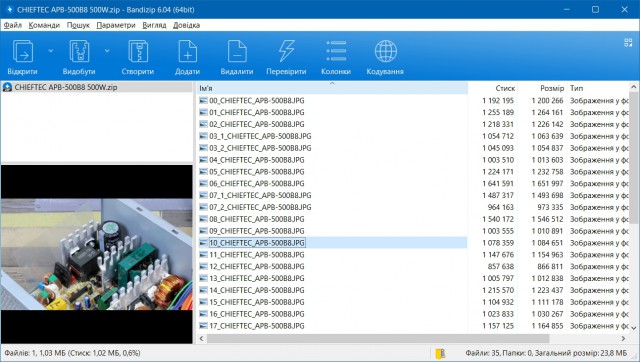This screenshot has height=362, width=640.
Task: Click the Кодування (Encoding) globe icon
Action: pos(385,51)
